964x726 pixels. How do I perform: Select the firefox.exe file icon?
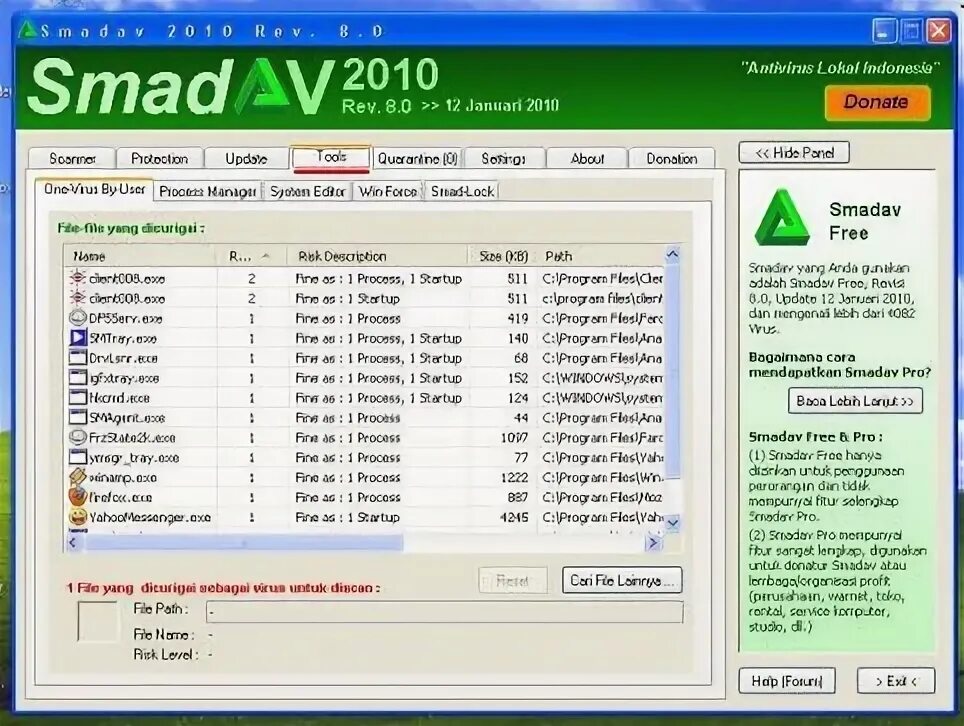coord(77,497)
